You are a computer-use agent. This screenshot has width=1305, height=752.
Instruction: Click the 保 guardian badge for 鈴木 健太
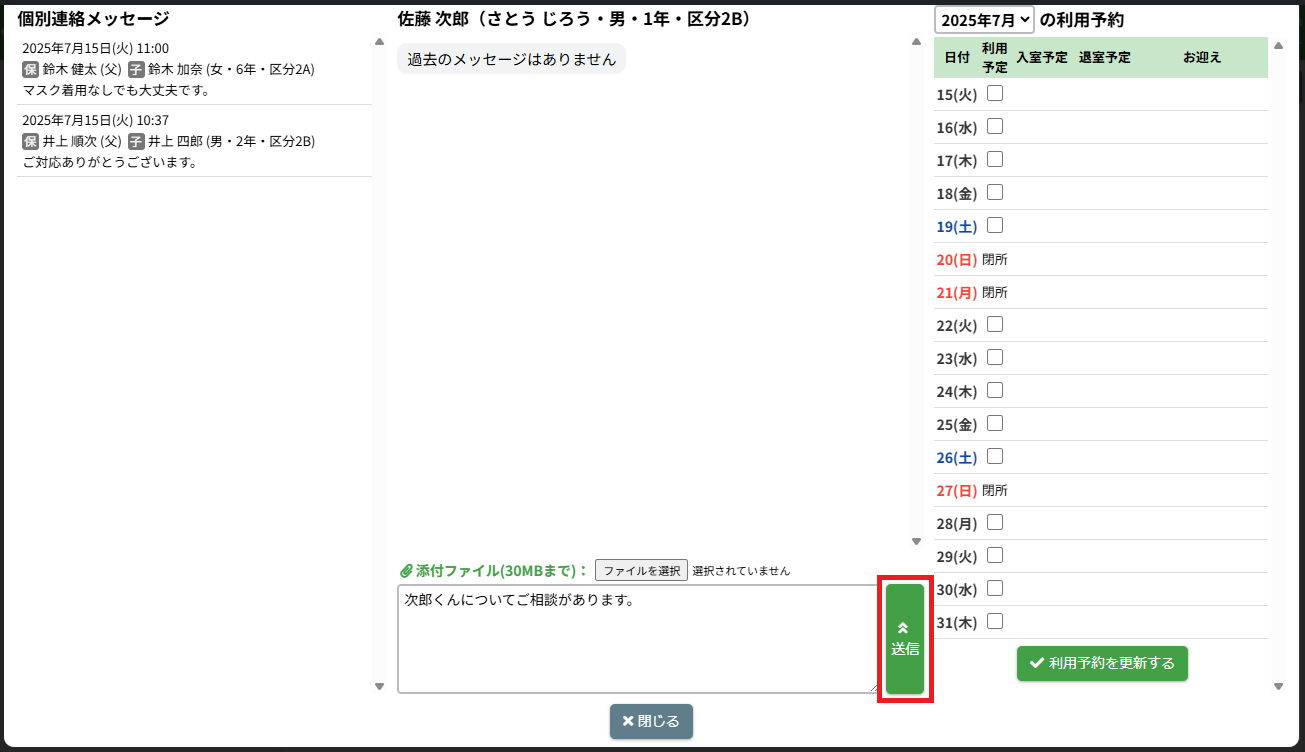[x=30, y=69]
